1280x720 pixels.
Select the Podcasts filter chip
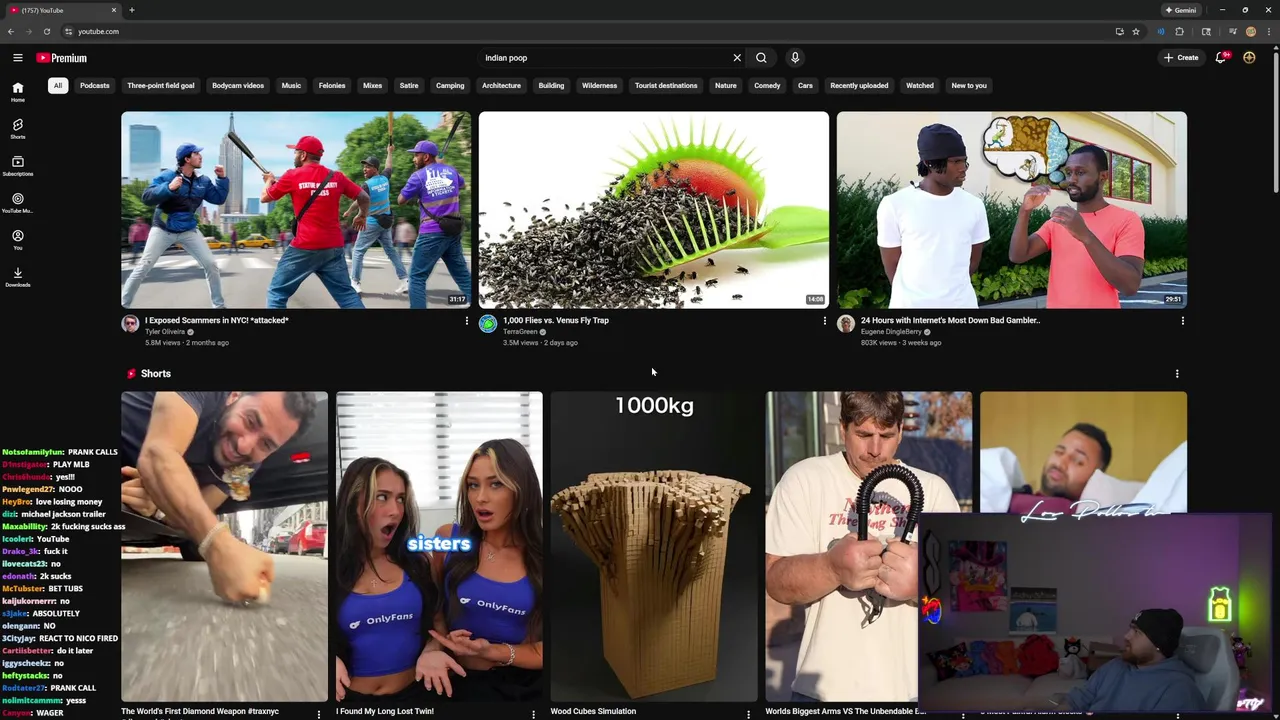(x=95, y=86)
